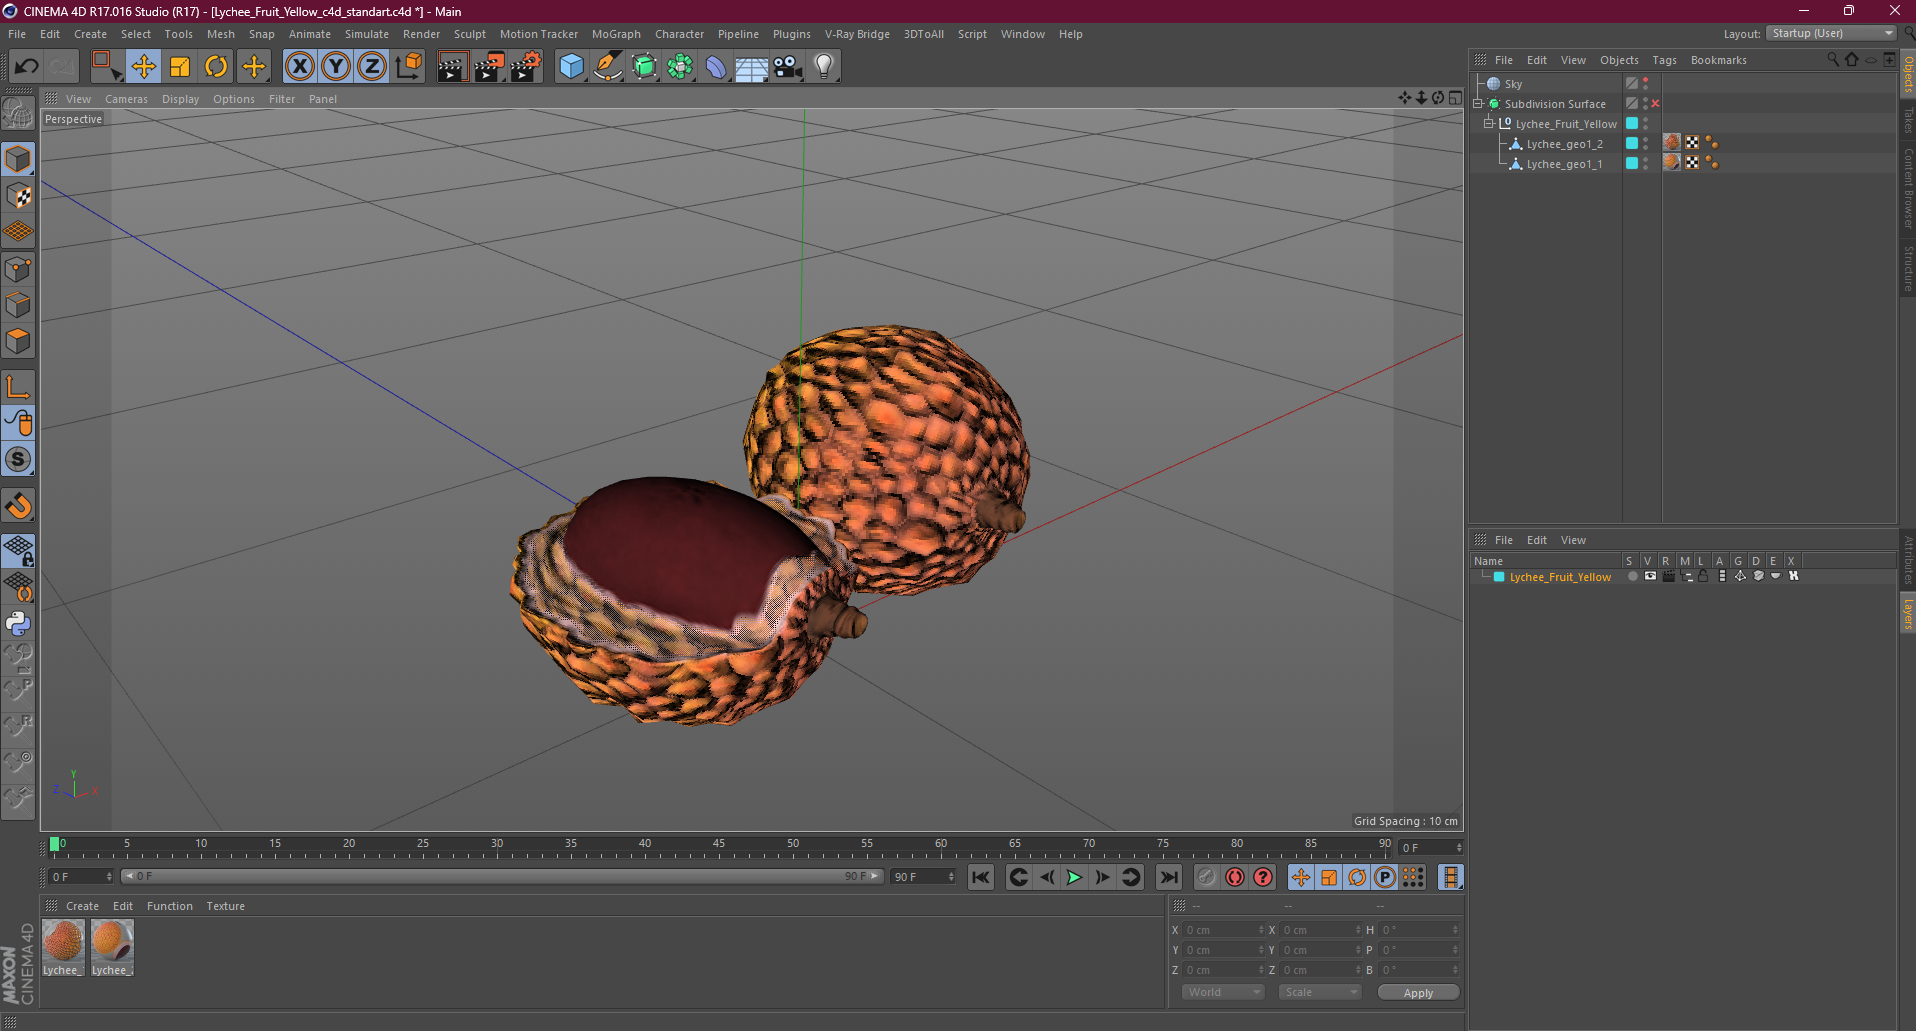The height and width of the screenshot is (1031, 1916).
Task: Click the Render View clapperboard icon
Action: pos(452,67)
